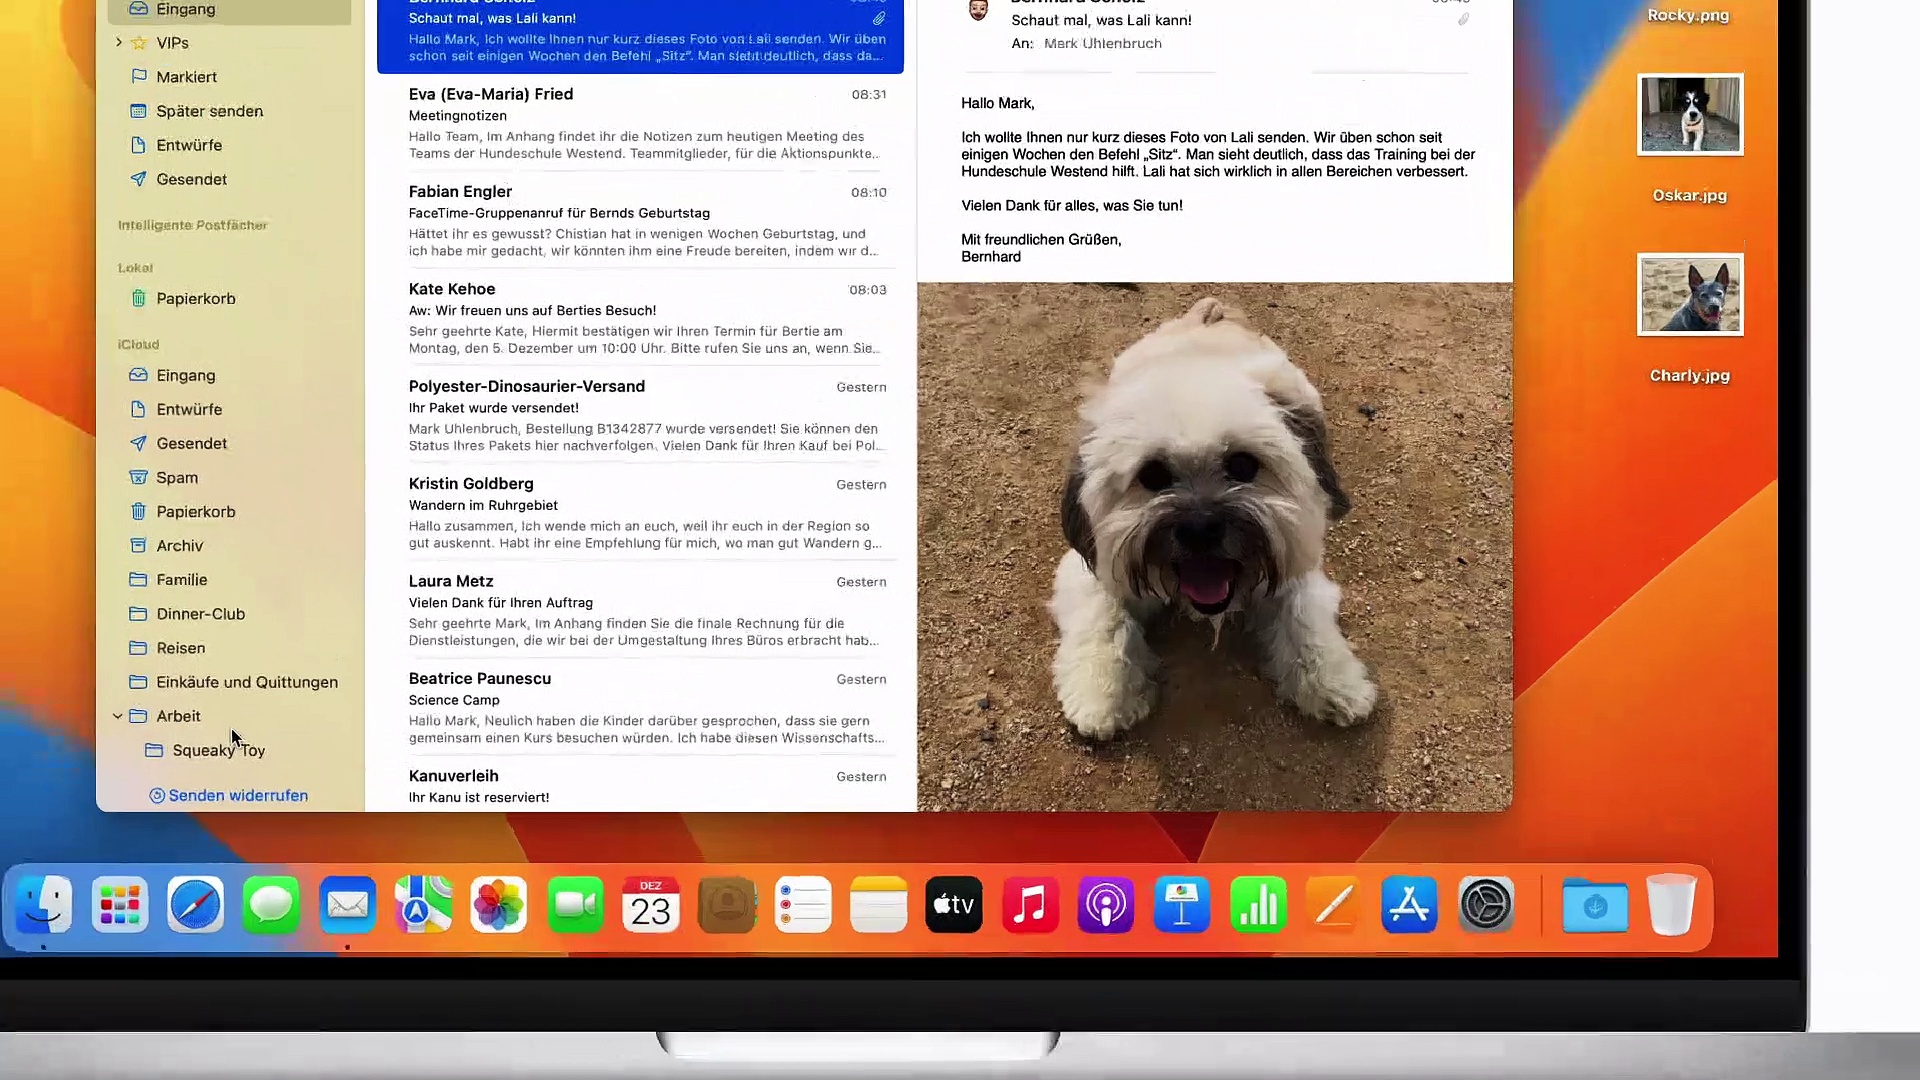
Task: Select the Oskar.jpg desktop thumbnail
Action: point(1689,115)
